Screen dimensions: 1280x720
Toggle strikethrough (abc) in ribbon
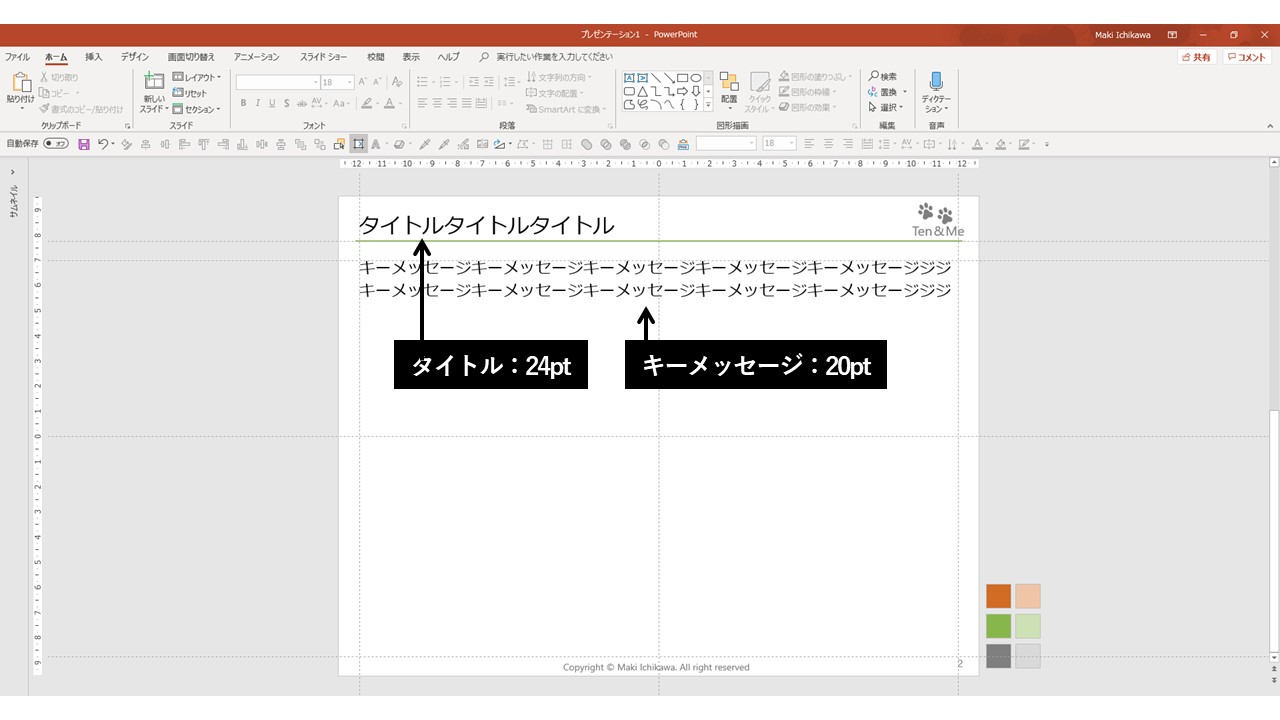point(301,103)
